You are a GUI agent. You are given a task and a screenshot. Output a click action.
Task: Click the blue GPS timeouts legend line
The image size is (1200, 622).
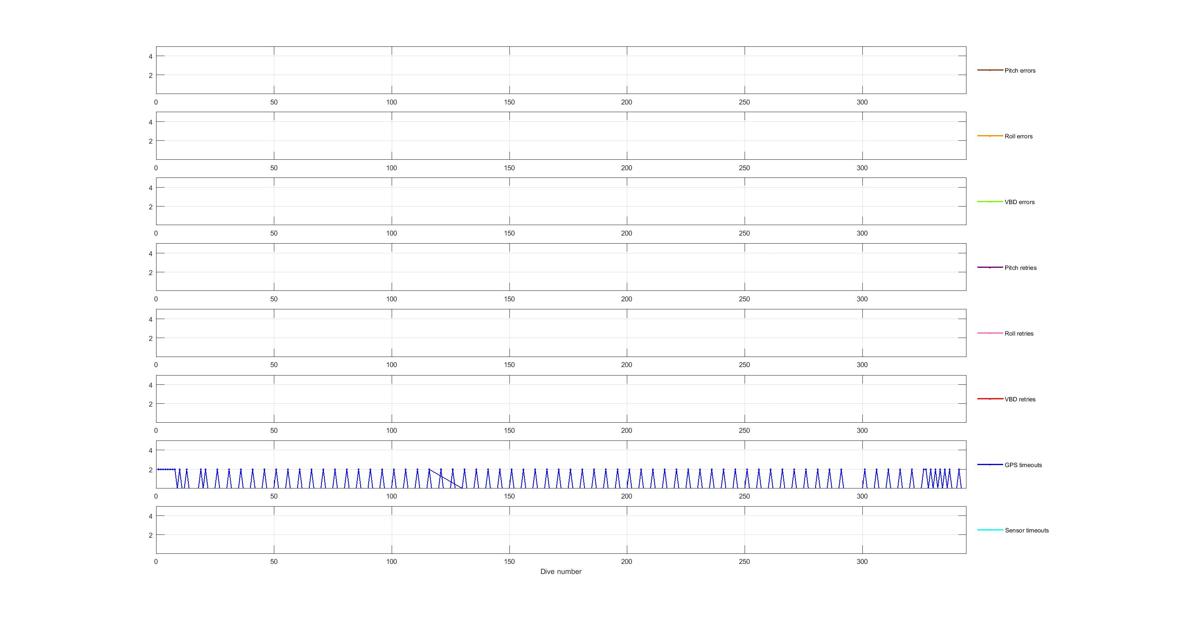coord(989,464)
